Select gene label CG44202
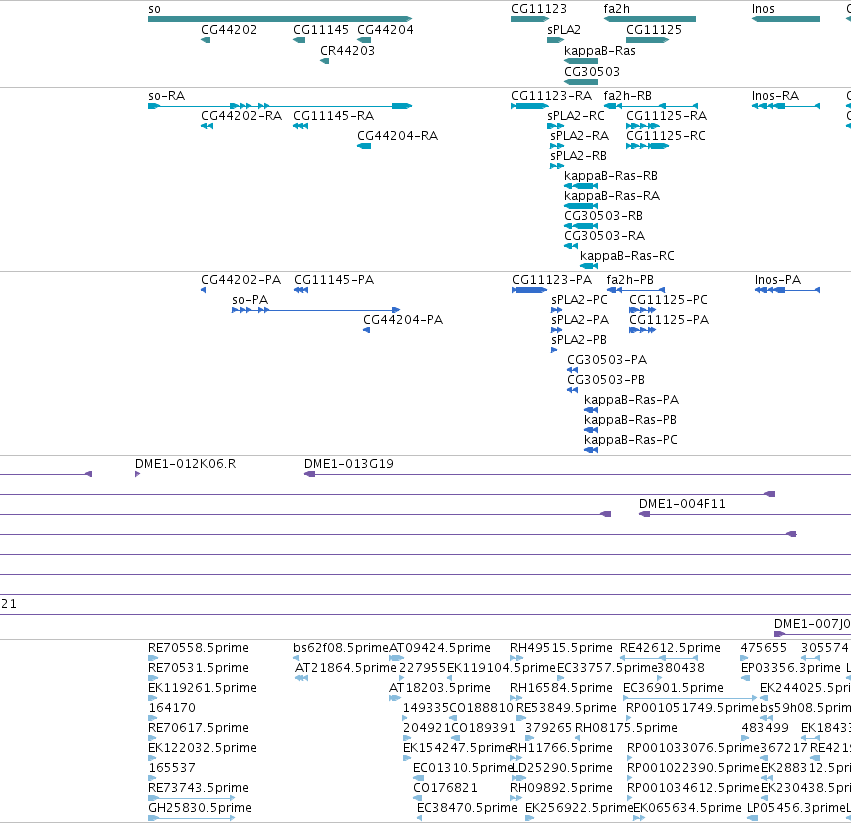Screen dimensions: 851x823 click(229, 30)
